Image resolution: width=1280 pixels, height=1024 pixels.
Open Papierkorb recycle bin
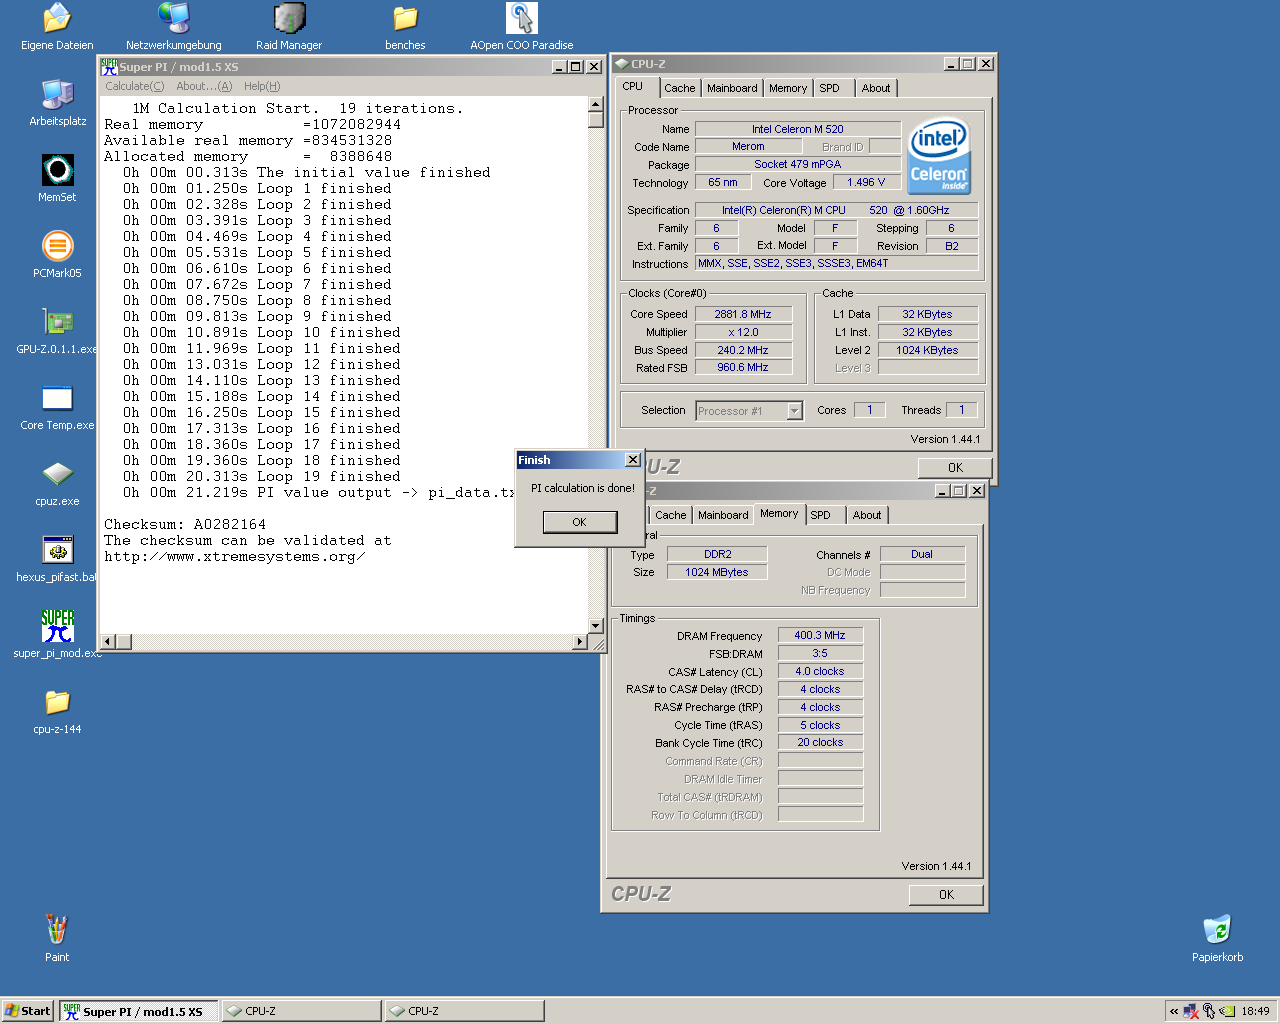pos(1217,939)
